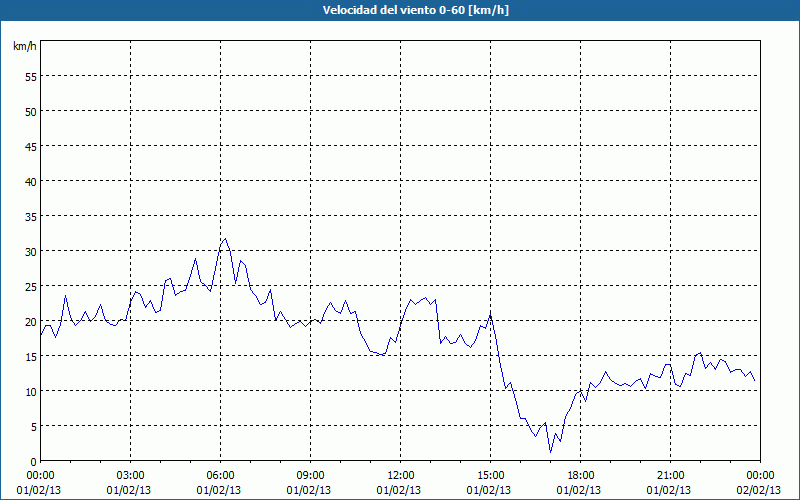Click the 21:00 time label
This screenshot has width=800, height=500.
[x=670, y=476]
